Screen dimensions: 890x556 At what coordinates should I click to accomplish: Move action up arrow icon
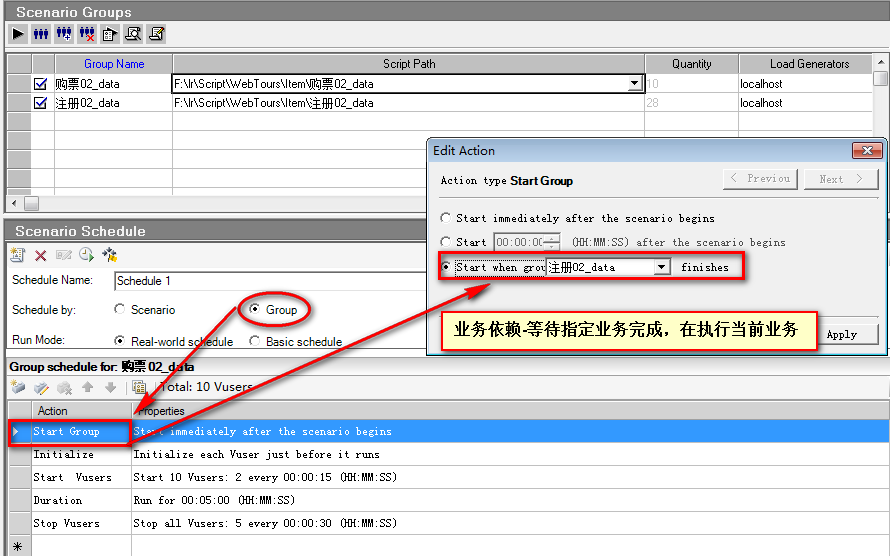[87, 387]
